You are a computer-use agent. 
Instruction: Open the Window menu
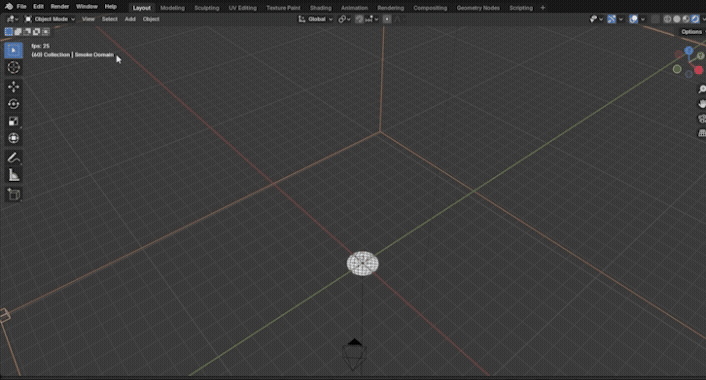tap(87, 7)
